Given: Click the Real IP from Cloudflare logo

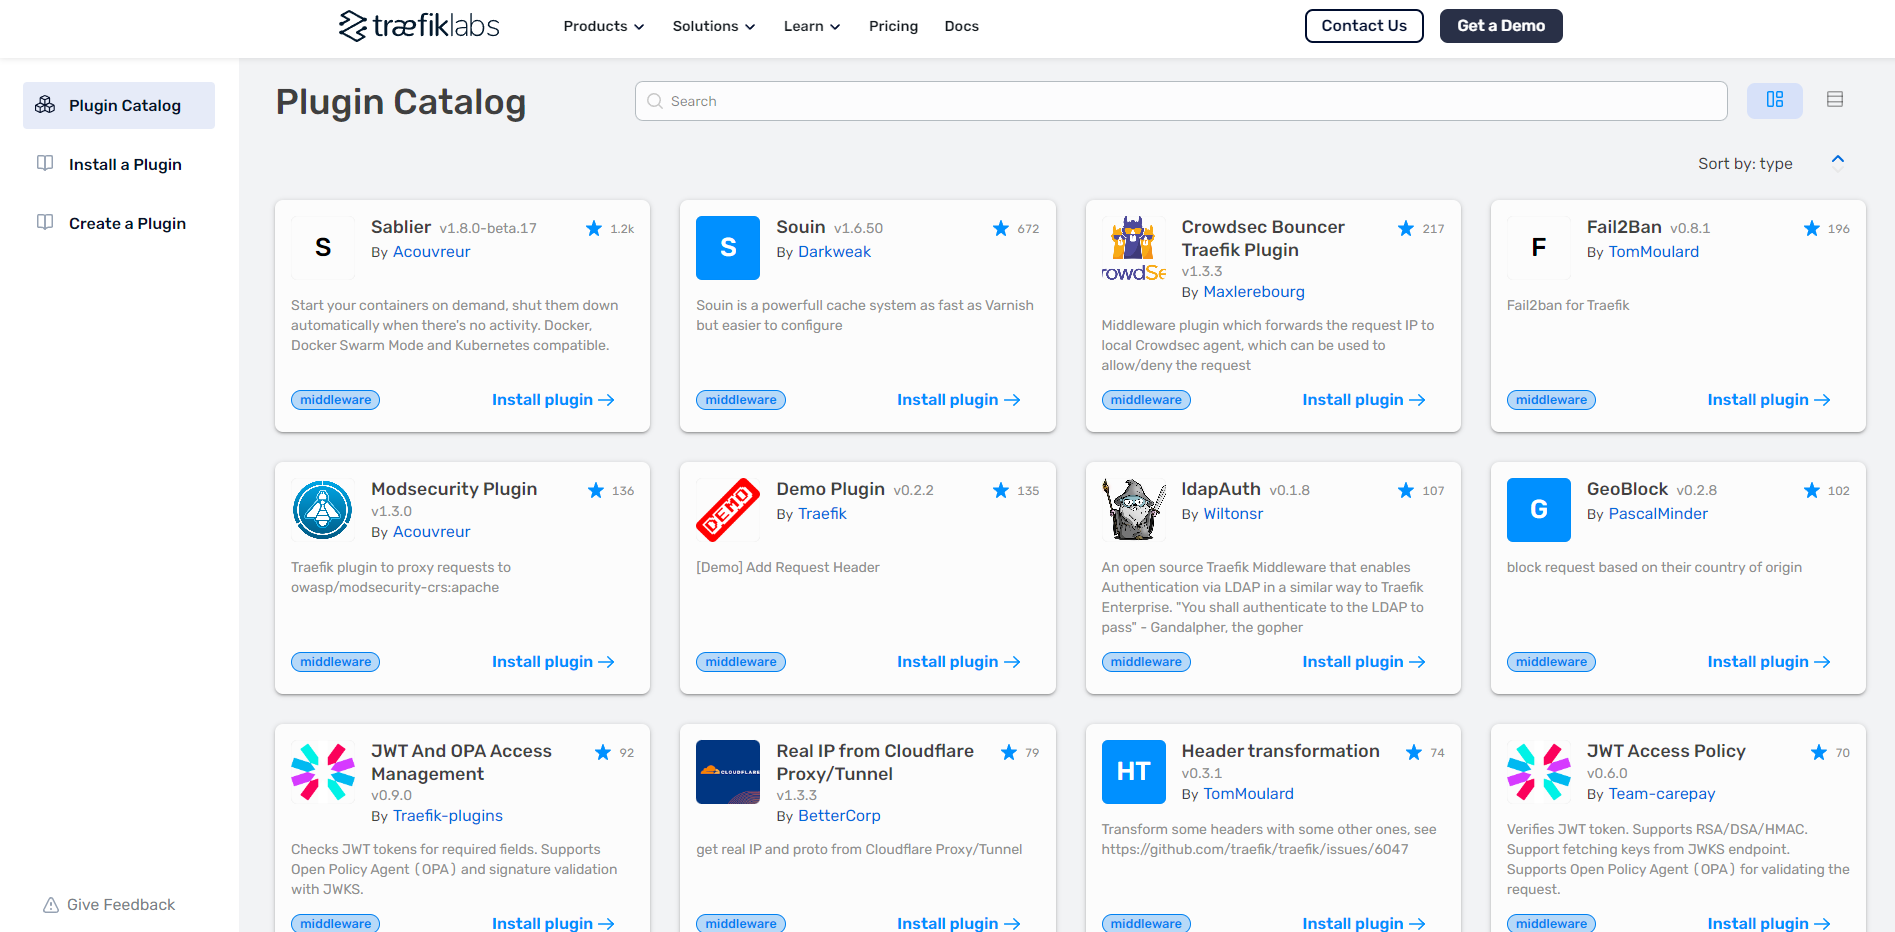Looking at the screenshot, I should [x=728, y=772].
